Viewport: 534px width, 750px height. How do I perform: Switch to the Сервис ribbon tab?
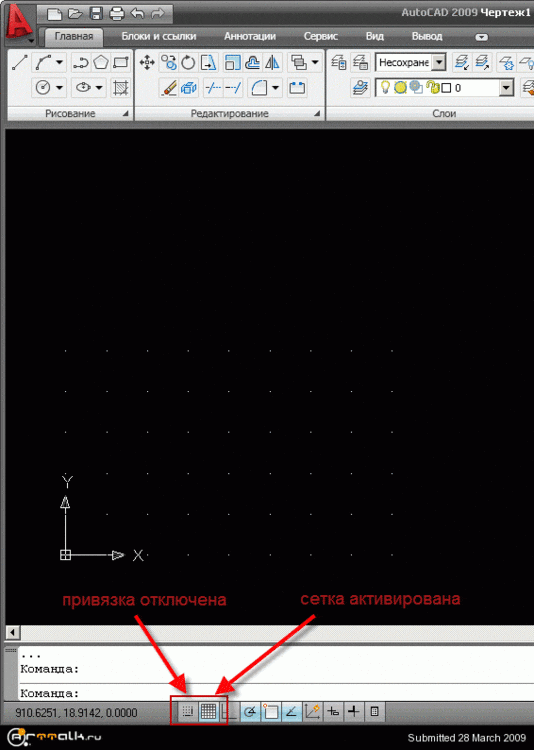[x=321, y=36]
